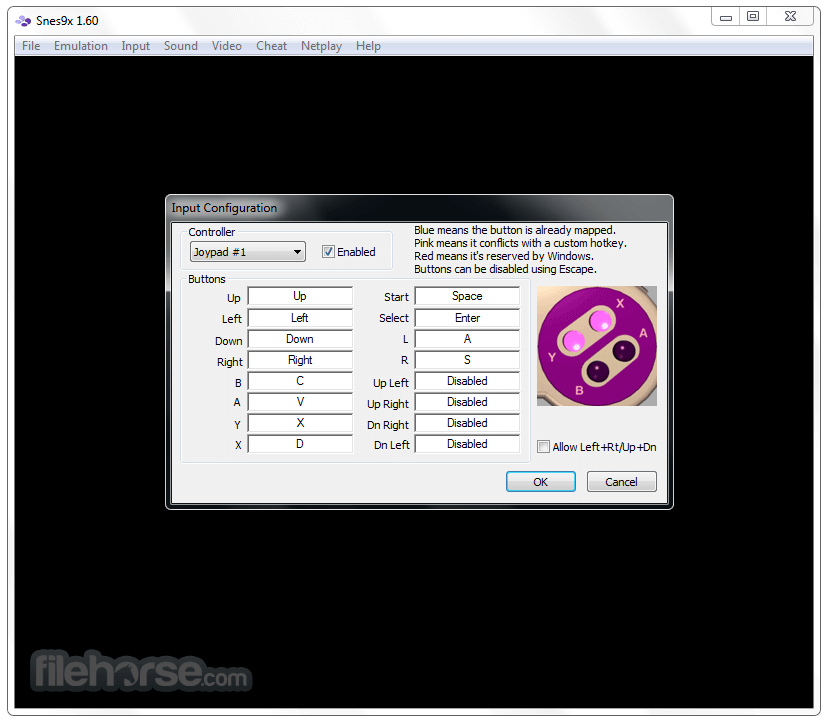Click the Snes9x app icon in title bar
This screenshot has height=722, width=828.
coord(23,21)
